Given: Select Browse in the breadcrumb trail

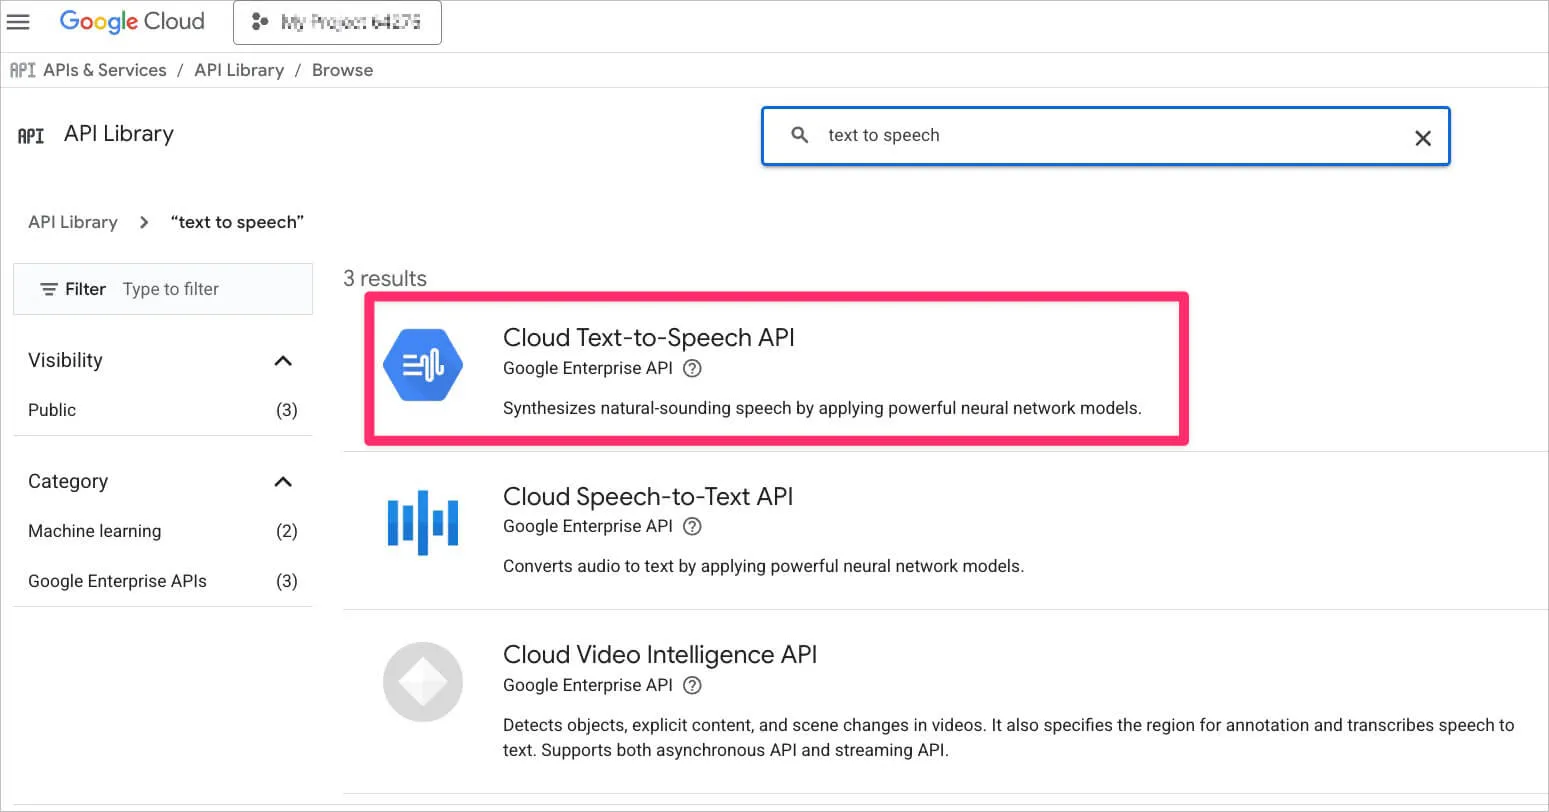Looking at the screenshot, I should [x=342, y=70].
